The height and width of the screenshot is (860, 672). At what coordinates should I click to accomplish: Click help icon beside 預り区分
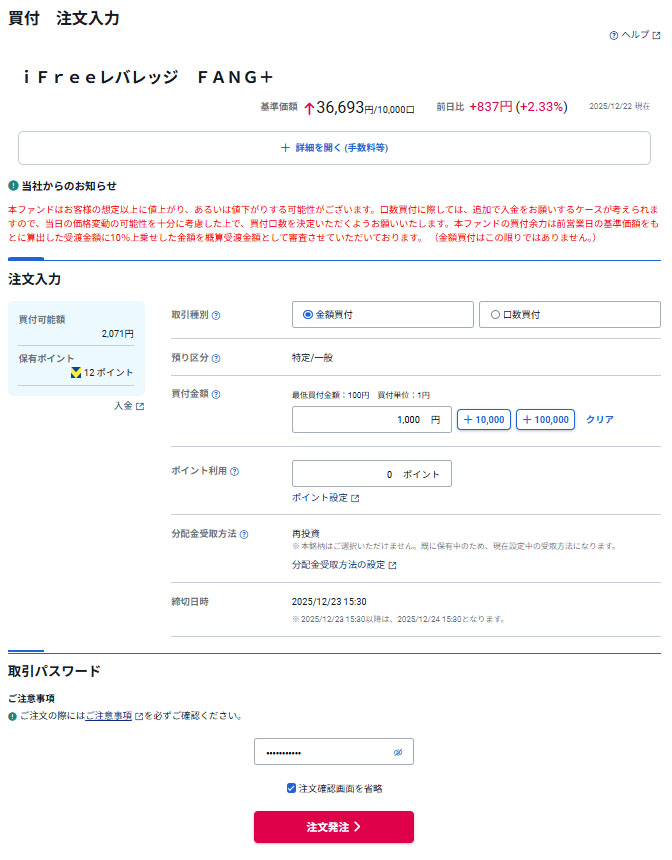216,358
